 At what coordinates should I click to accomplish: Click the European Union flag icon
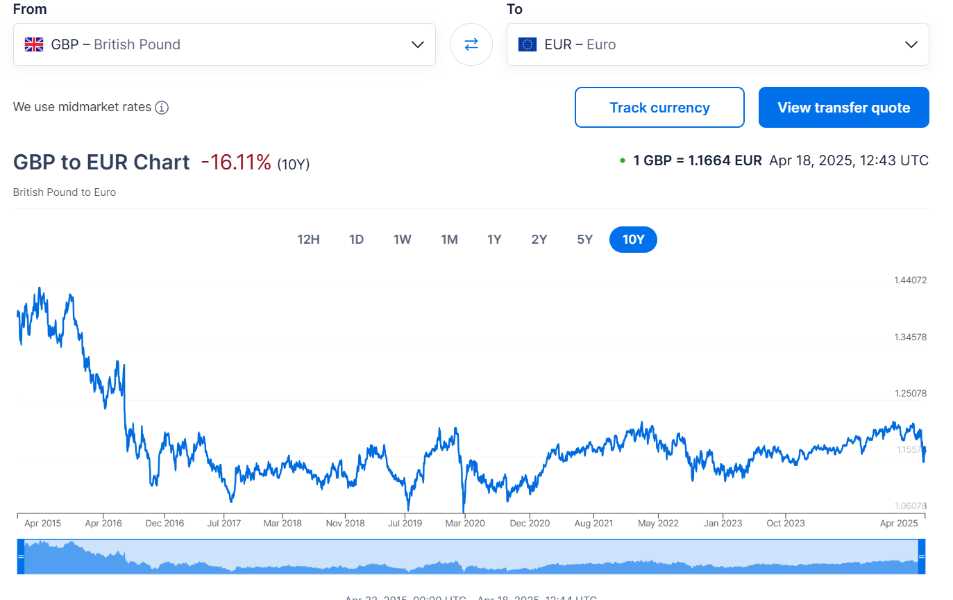[x=527, y=44]
